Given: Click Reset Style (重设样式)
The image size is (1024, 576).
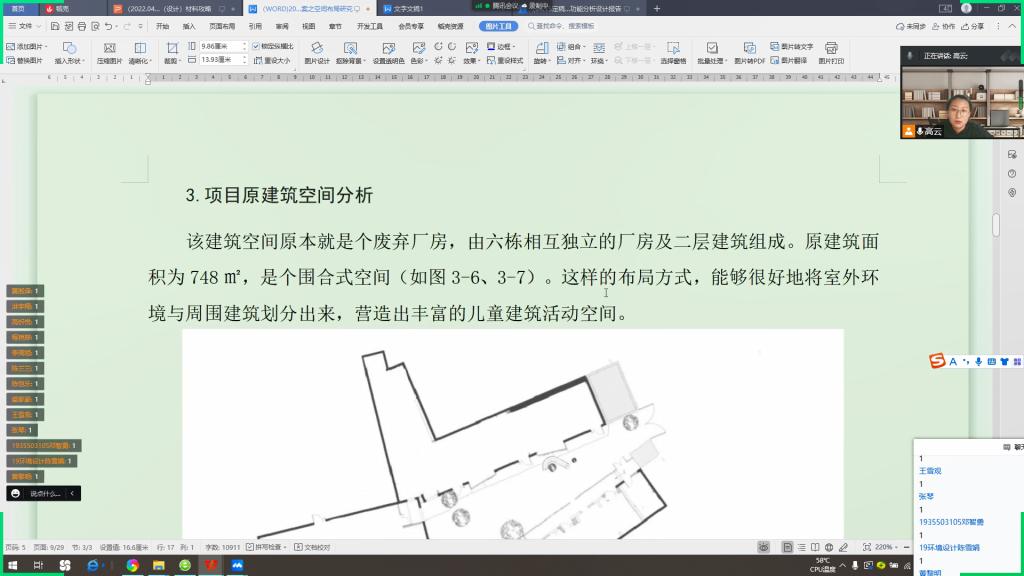Looking at the screenshot, I should coord(505,60).
